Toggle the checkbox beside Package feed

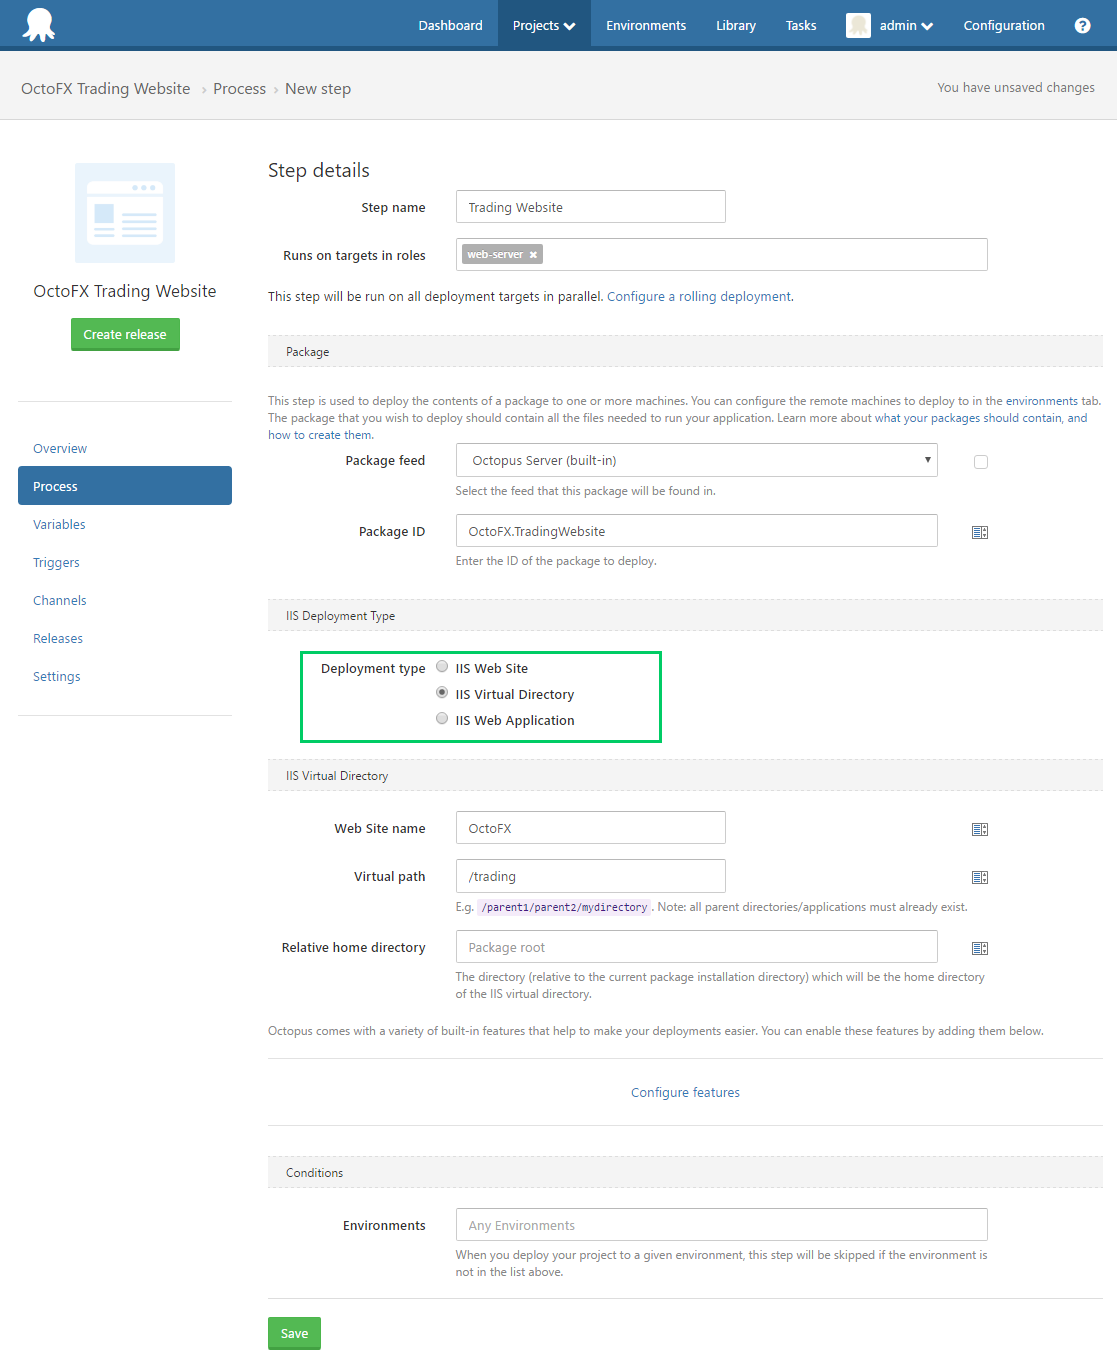click(980, 461)
